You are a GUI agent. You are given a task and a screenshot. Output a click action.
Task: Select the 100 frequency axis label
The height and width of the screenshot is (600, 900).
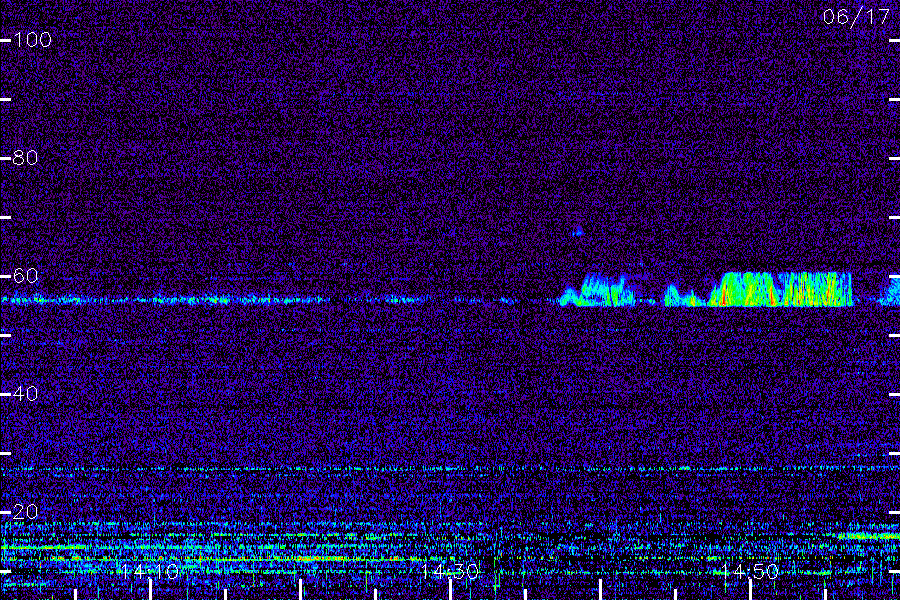click(32, 40)
